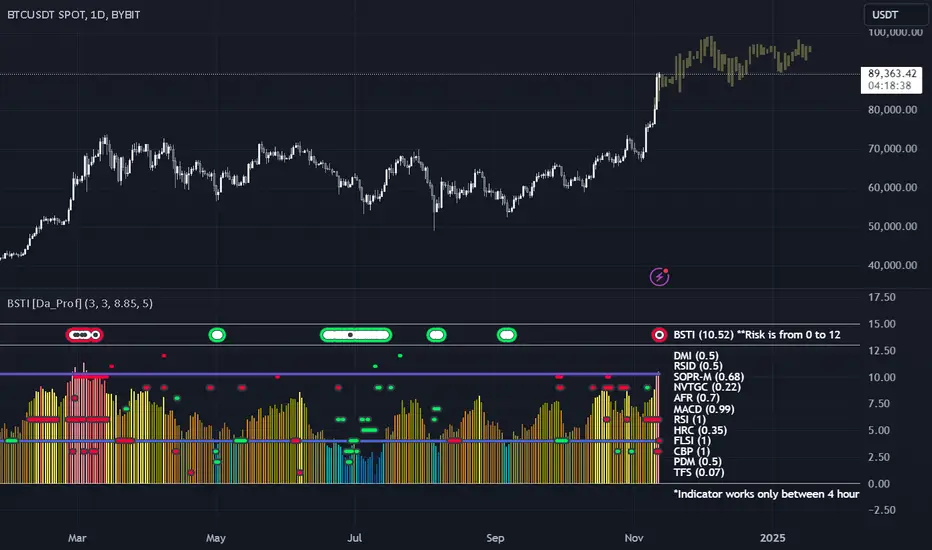Click the BSTI [Da_Prof] indicator legend
The width and height of the screenshot is (932, 550).
80,303
